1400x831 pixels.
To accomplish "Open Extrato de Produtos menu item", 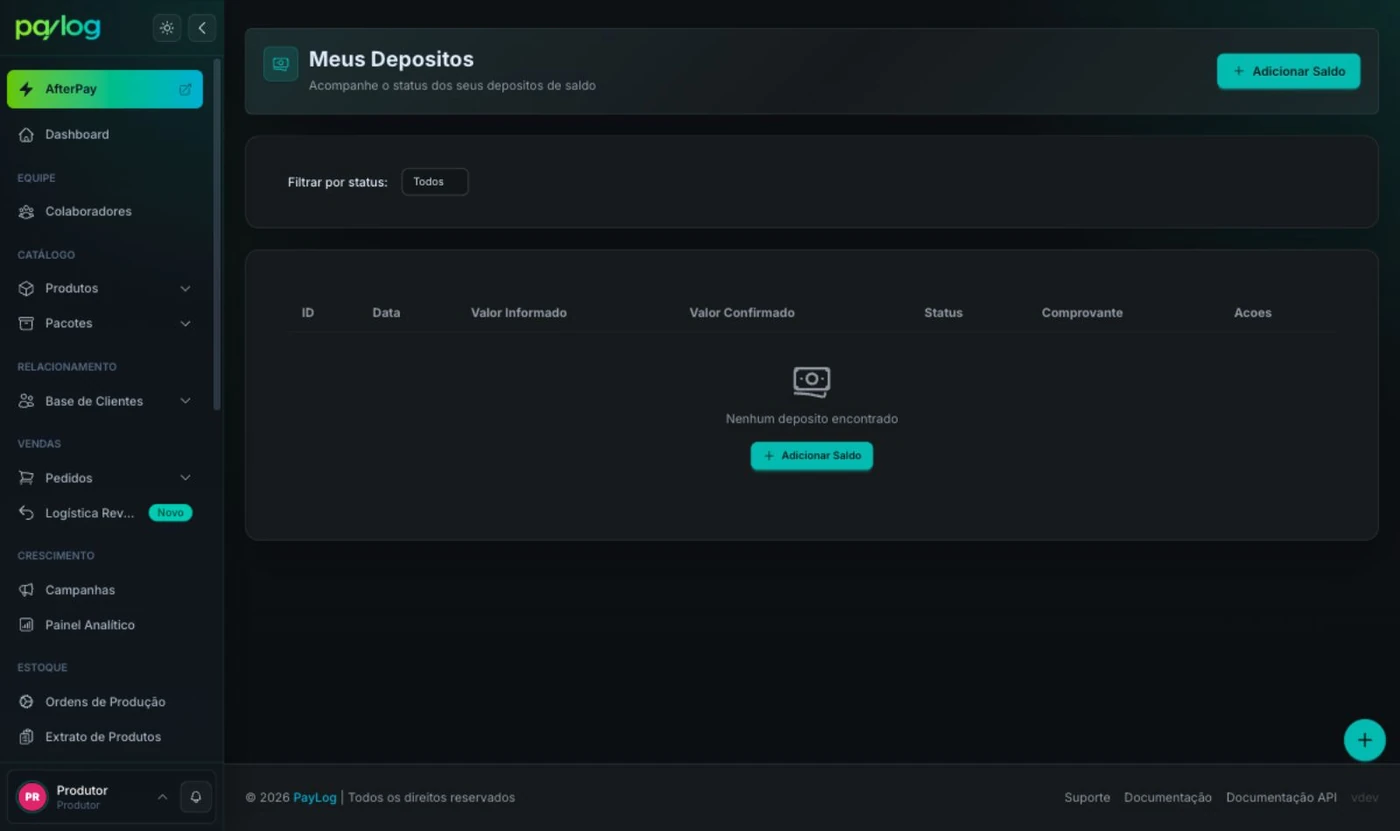I will pos(105,737).
